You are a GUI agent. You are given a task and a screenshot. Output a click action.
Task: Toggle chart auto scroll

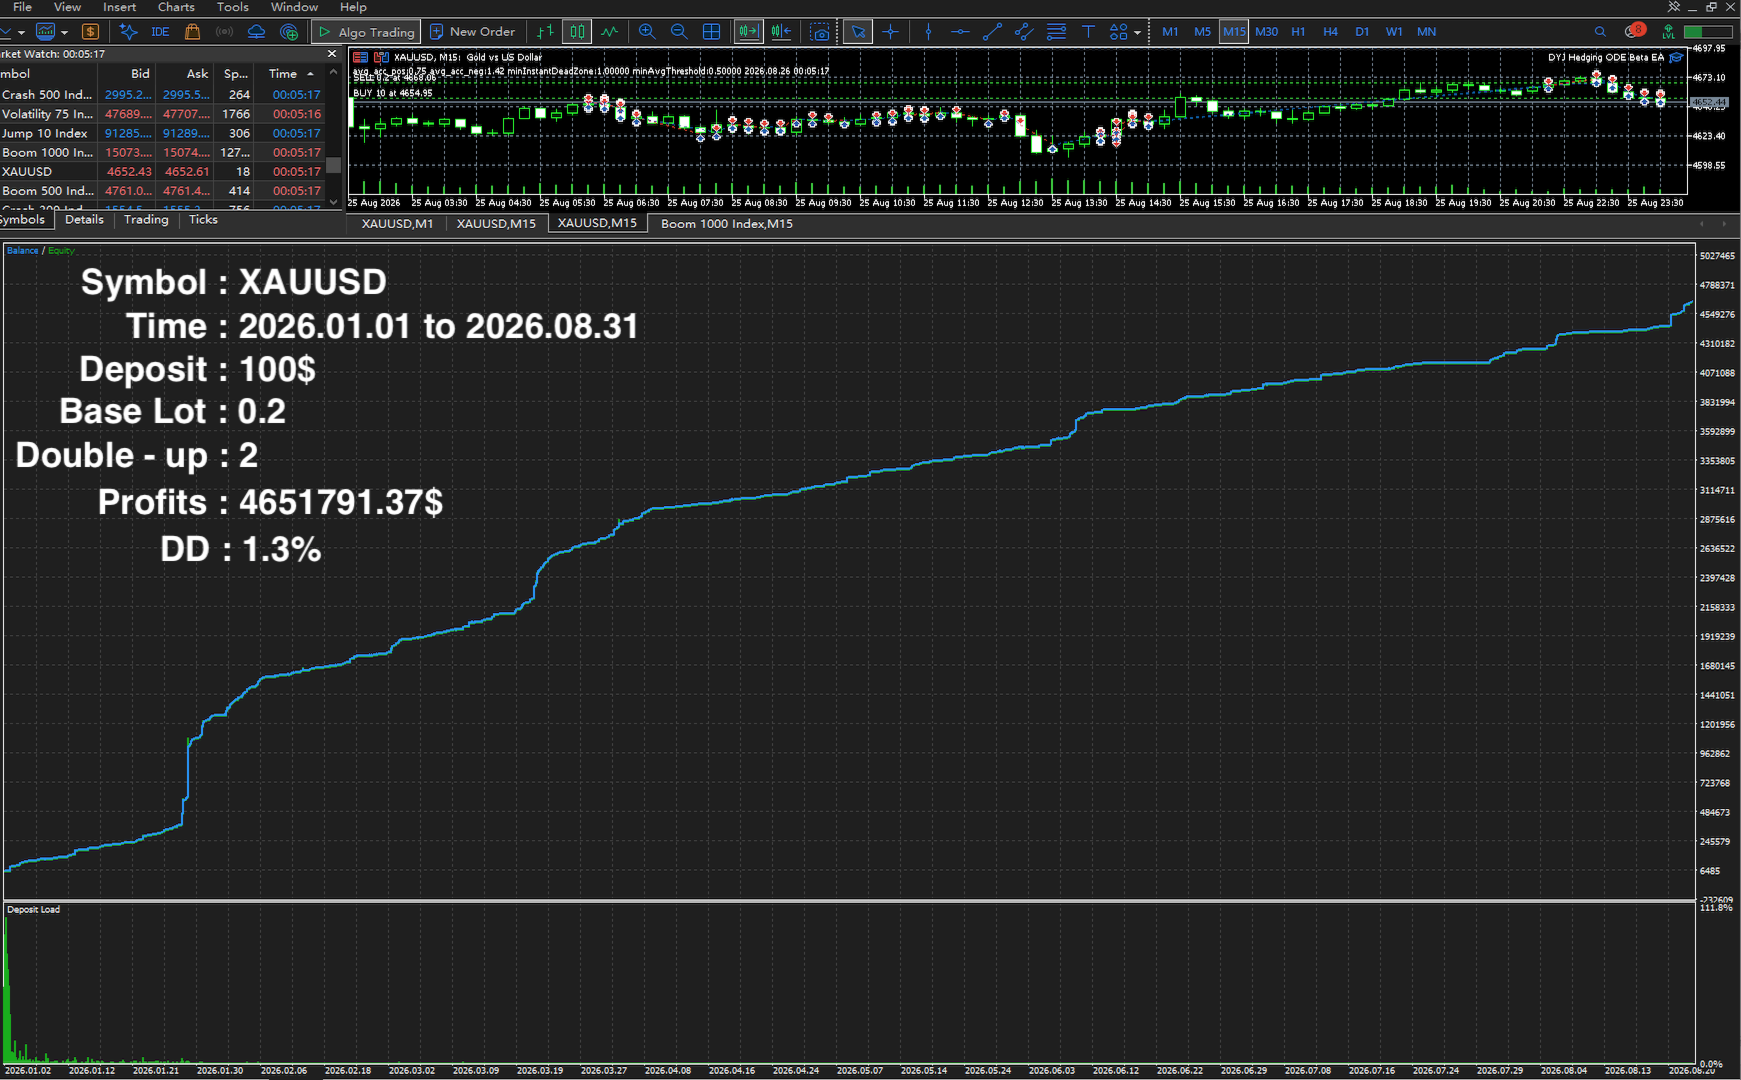(x=748, y=32)
